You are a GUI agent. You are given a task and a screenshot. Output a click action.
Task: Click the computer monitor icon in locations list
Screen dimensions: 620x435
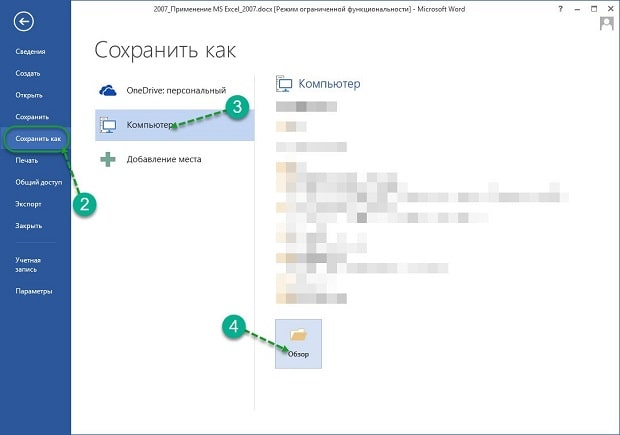click(x=108, y=125)
